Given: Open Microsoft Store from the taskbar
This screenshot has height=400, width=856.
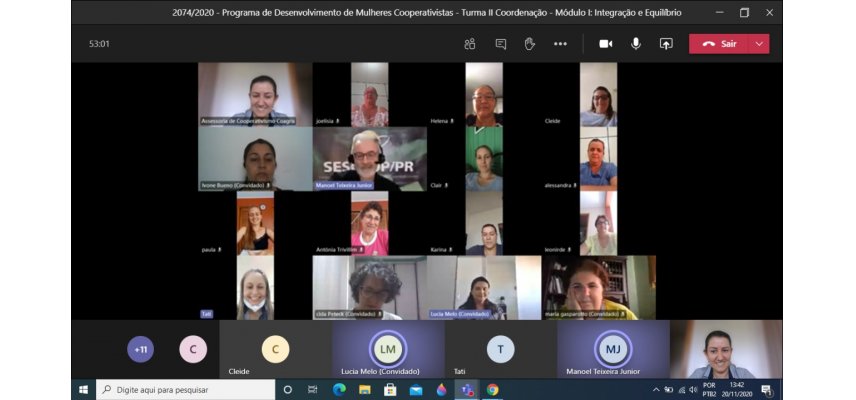Looking at the screenshot, I should click(x=390, y=390).
